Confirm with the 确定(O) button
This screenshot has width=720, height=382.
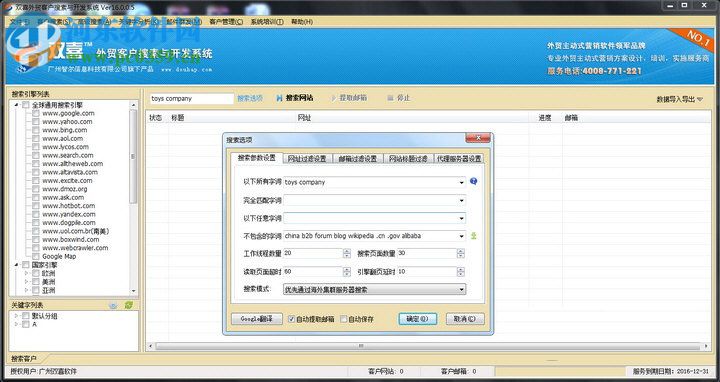[x=417, y=319]
